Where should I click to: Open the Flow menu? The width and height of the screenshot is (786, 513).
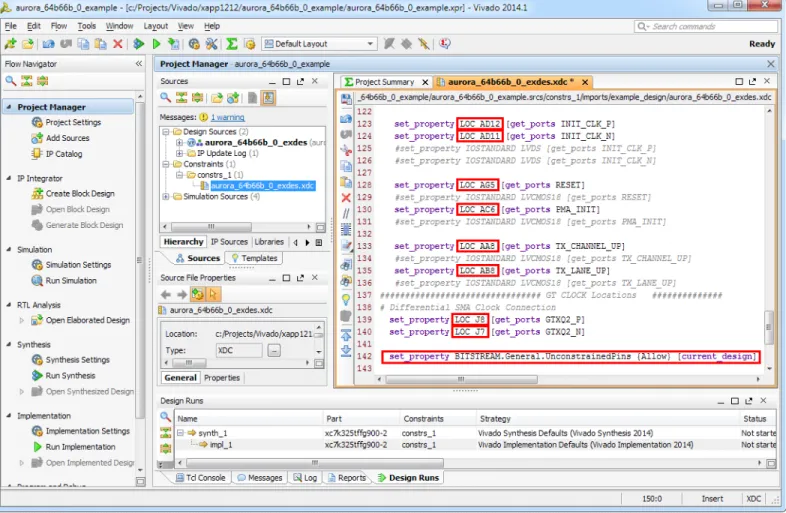pyautogui.click(x=59, y=26)
